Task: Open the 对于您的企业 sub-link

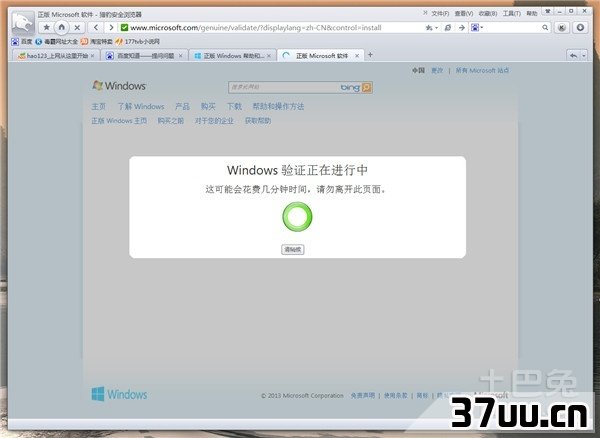Action: (x=214, y=121)
